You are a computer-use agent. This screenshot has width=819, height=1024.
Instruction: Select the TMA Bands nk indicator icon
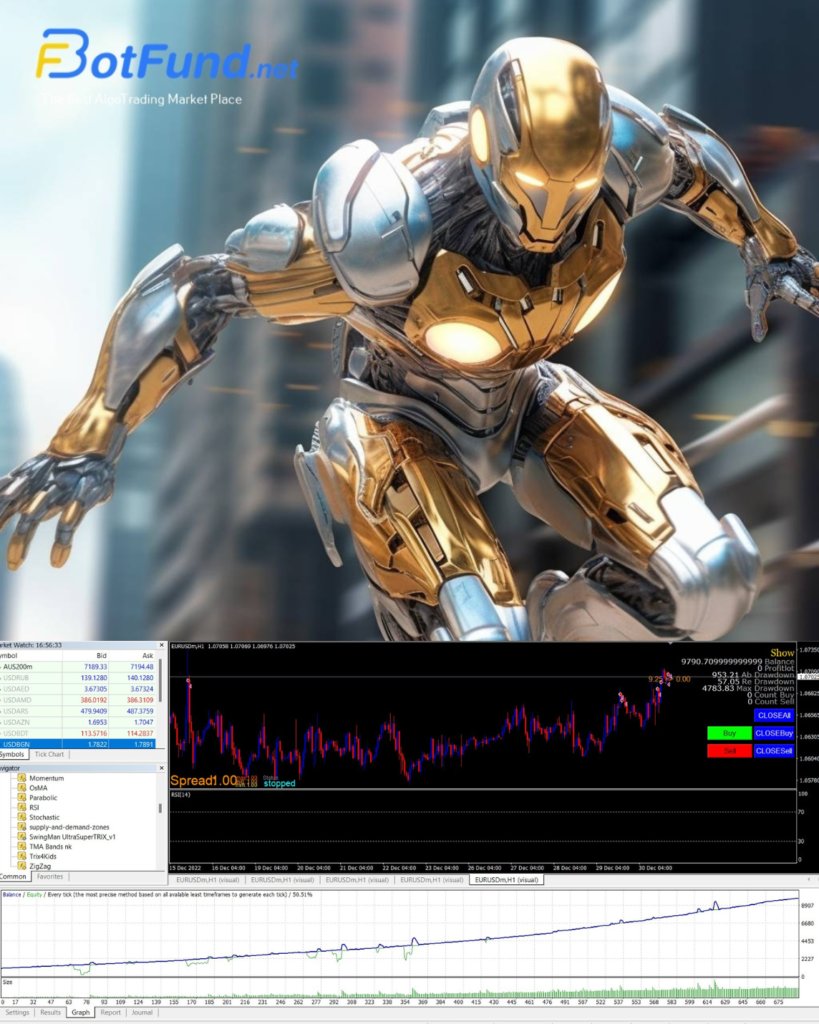[22, 847]
